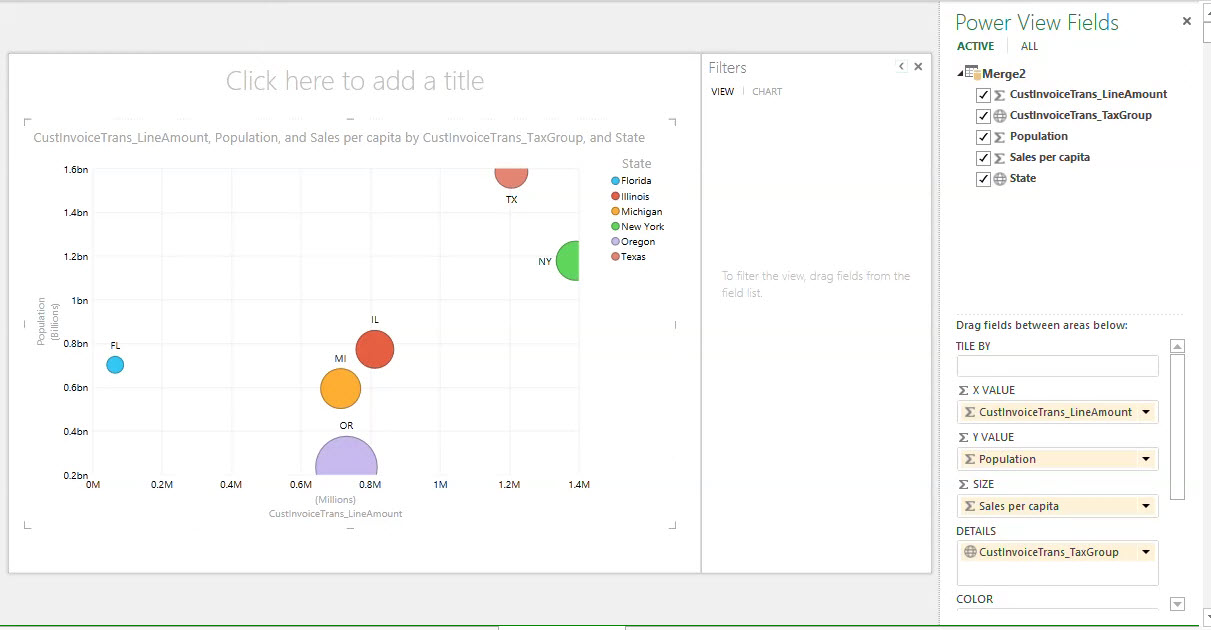1211x630 pixels.
Task: Collapse the Filters pane with the chevron icon
Action: tap(901, 67)
